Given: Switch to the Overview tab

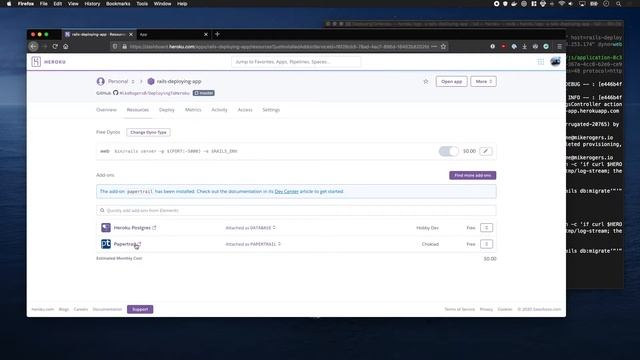Looking at the screenshot, I should point(106,110).
